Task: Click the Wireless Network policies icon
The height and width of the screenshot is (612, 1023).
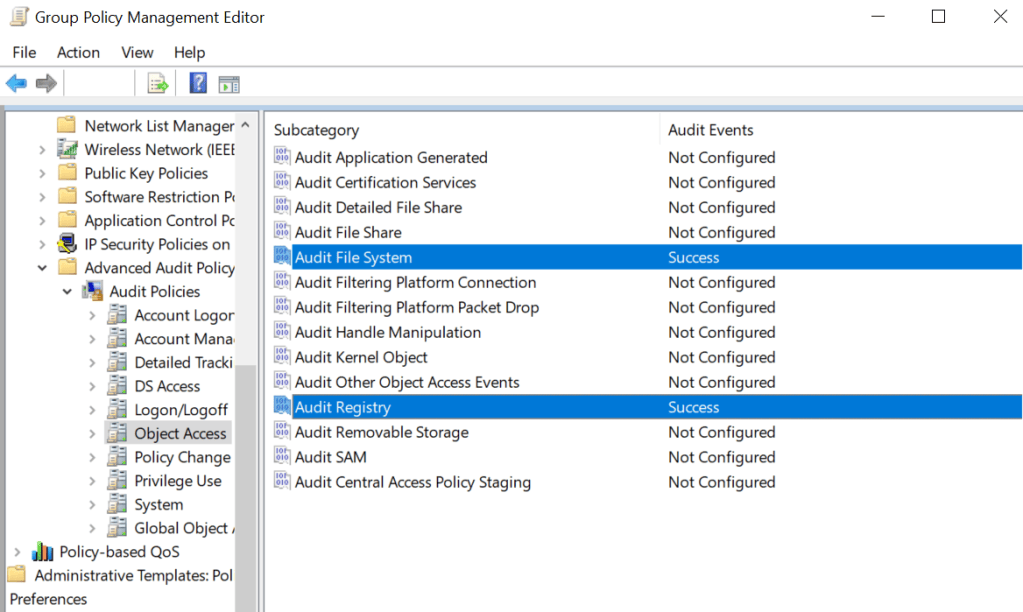Action: coord(67,149)
